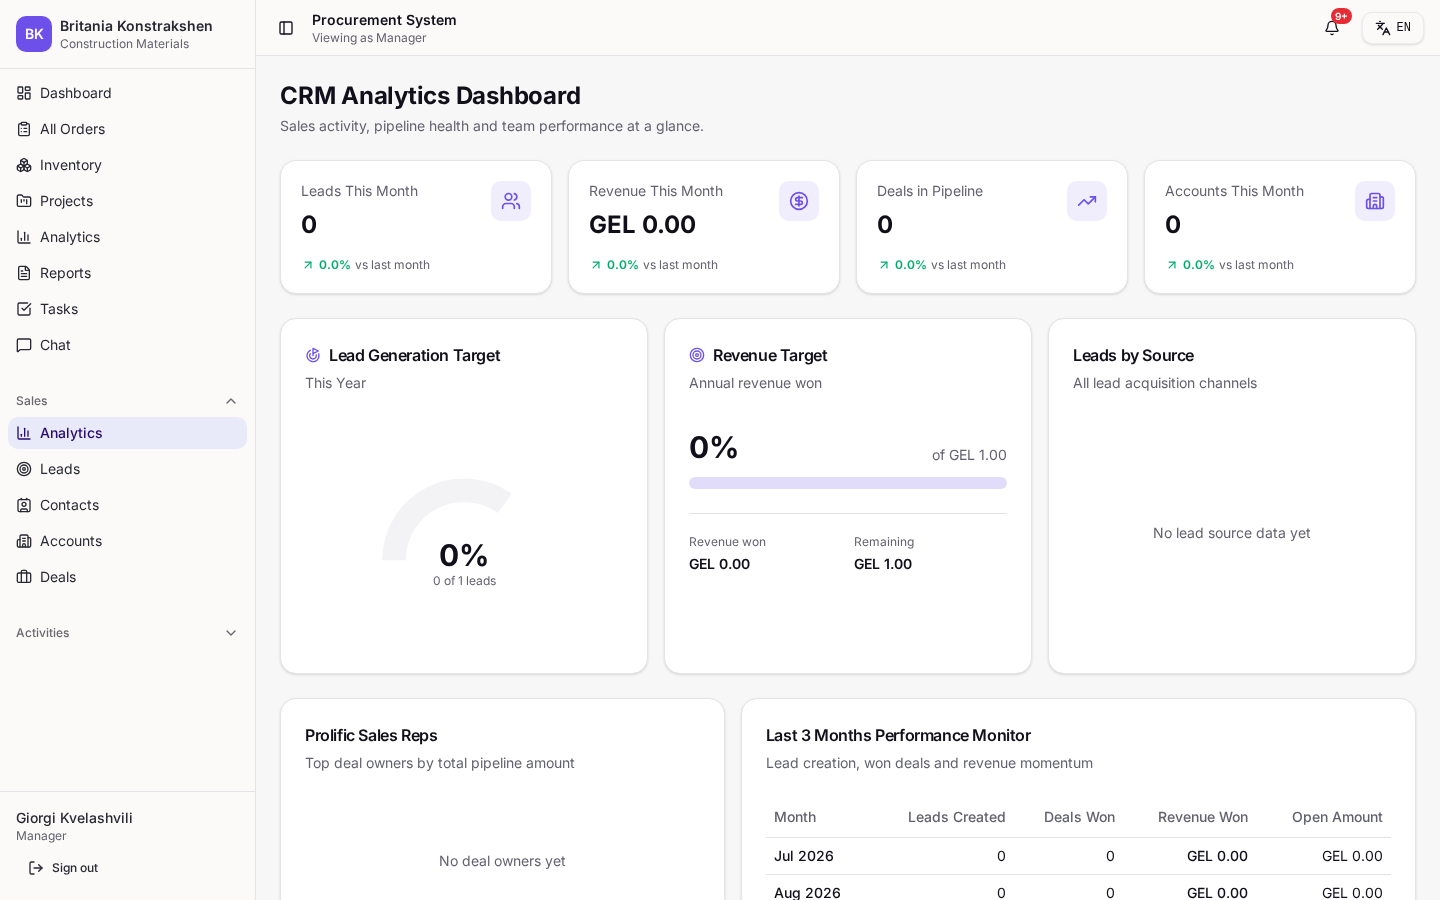This screenshot has width=1440, height=900.
Task: Click the Britania Konstrakshen company name
Action: click(136, 26)
